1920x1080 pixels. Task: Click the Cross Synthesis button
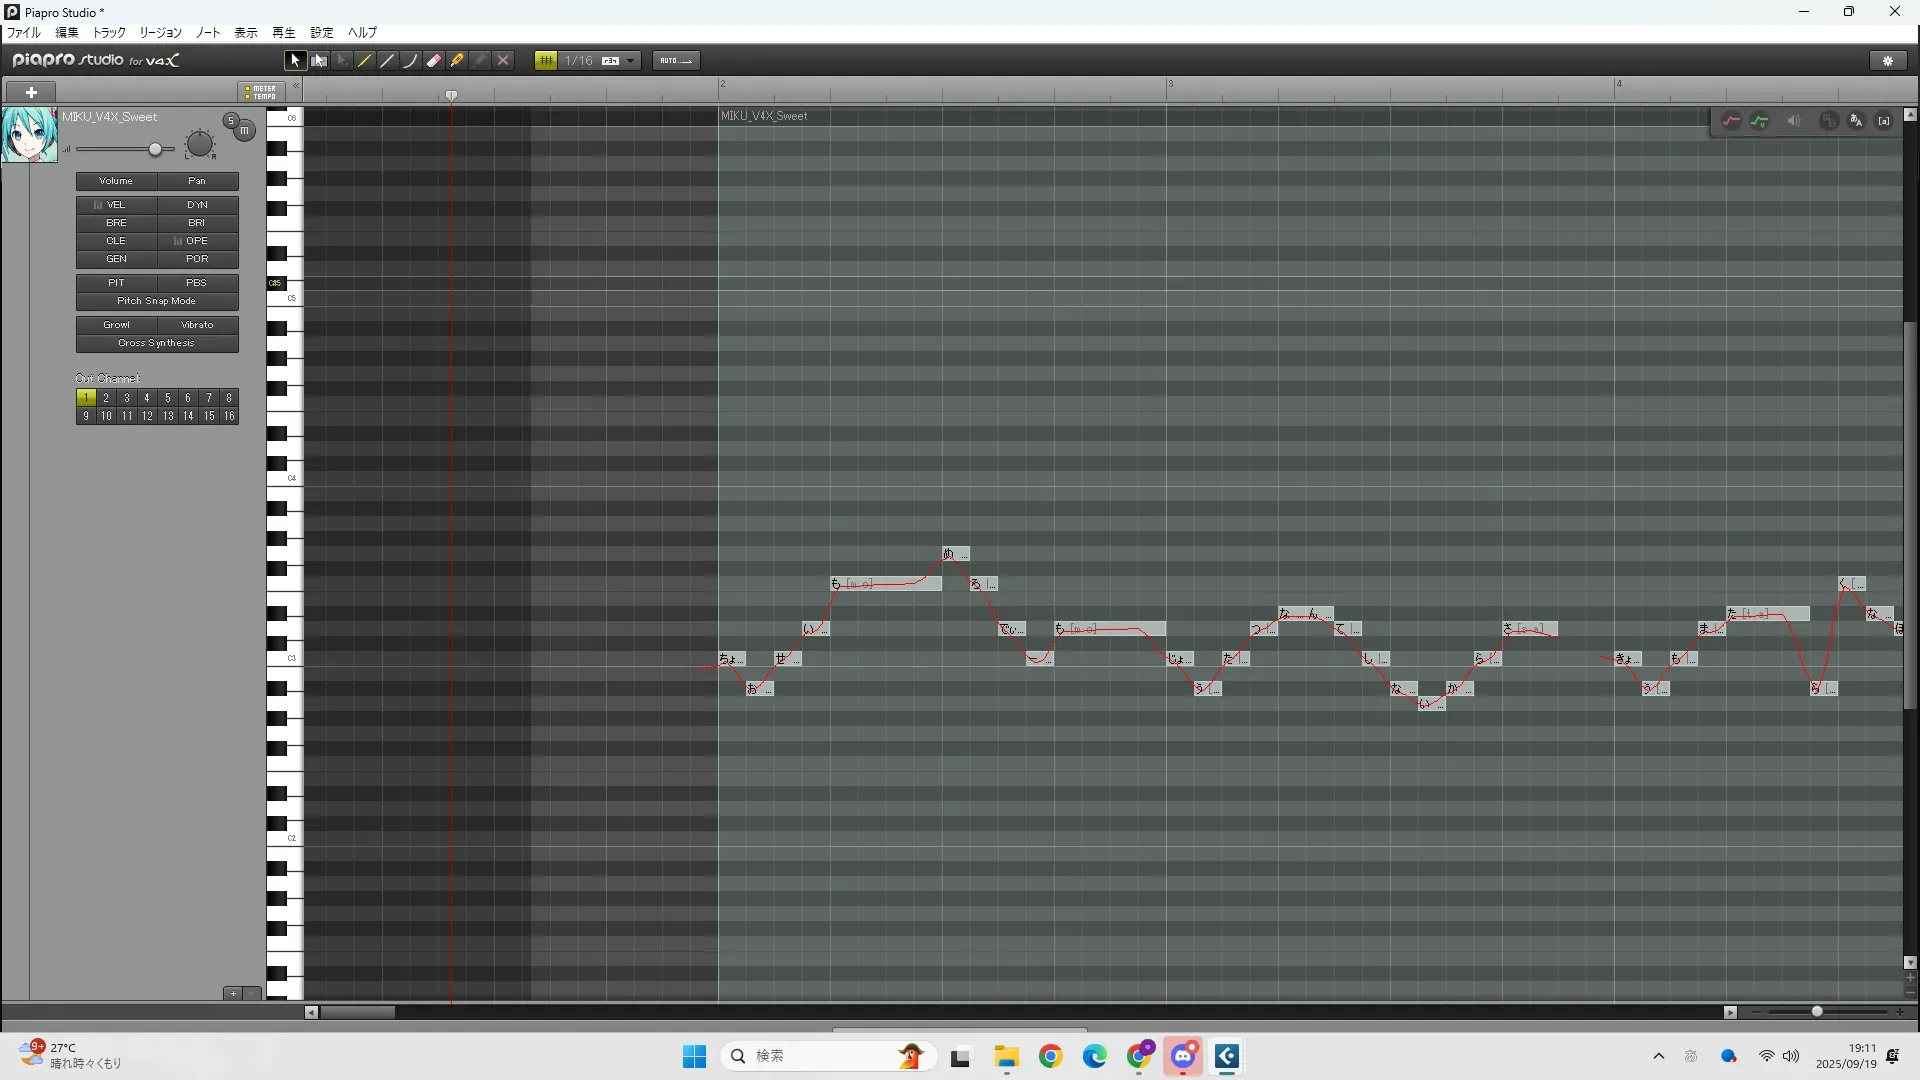coord(157,343)
